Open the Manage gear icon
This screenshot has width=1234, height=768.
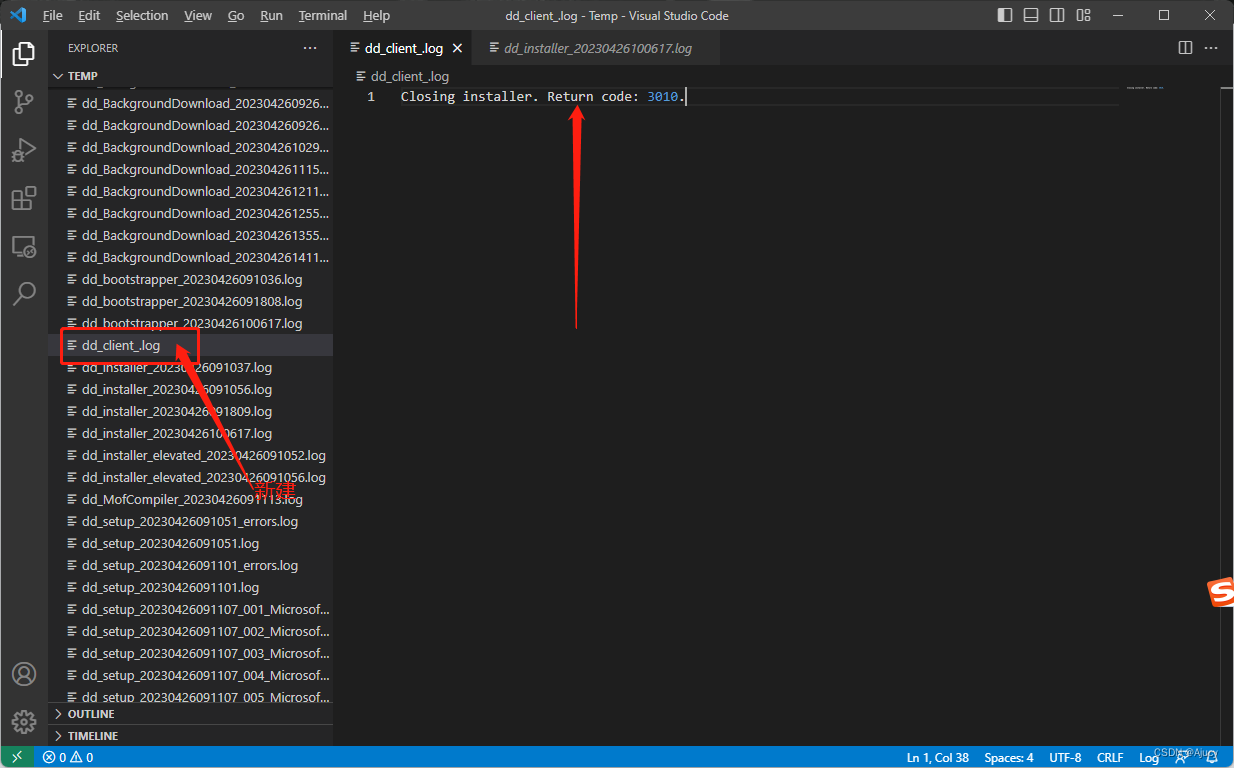coord(24,721)
